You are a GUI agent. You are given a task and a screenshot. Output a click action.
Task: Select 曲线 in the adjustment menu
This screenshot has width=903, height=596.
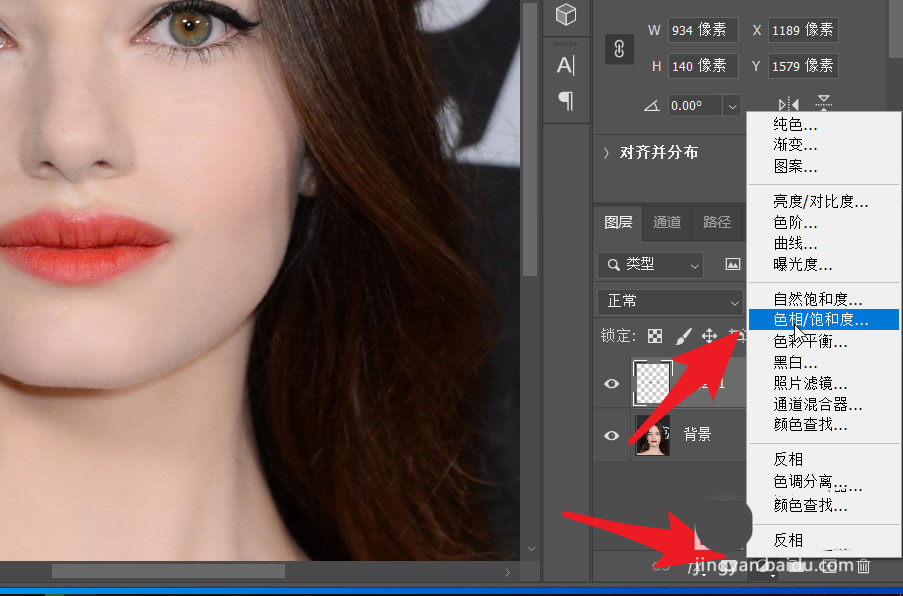[x=795, y=243]
